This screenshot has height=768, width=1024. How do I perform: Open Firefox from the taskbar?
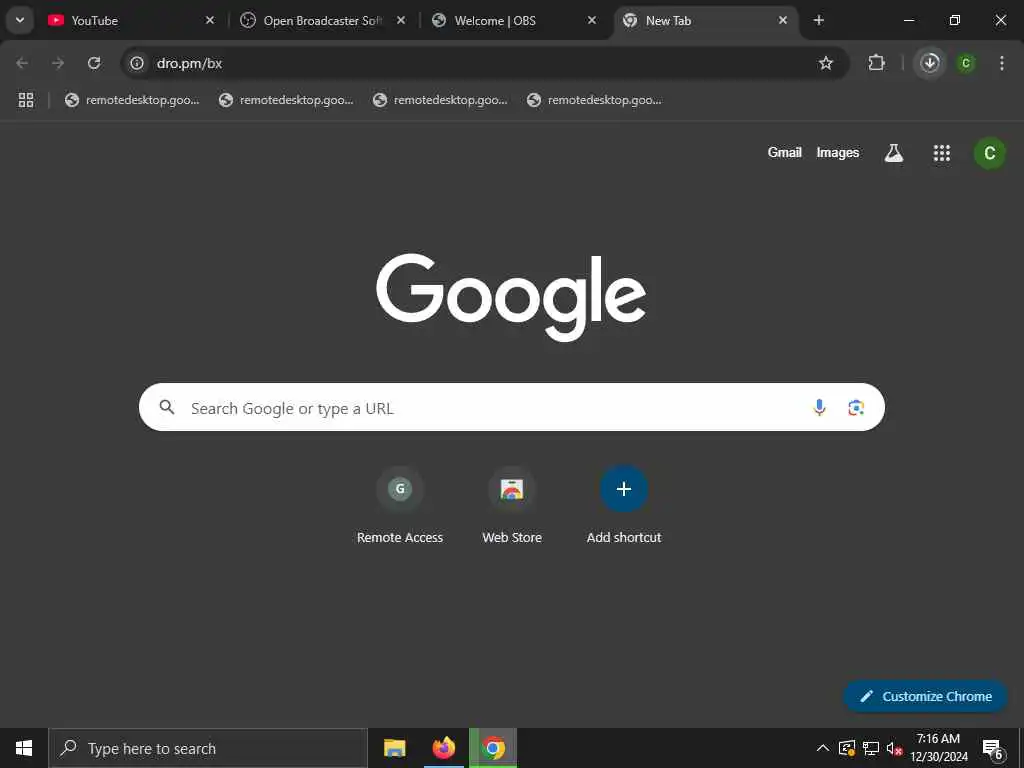tap(444, 748)
